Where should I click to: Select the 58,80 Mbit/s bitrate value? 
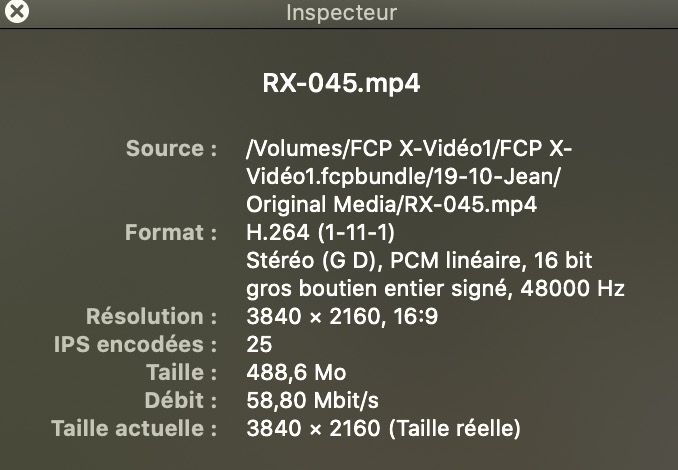[312, 400]
